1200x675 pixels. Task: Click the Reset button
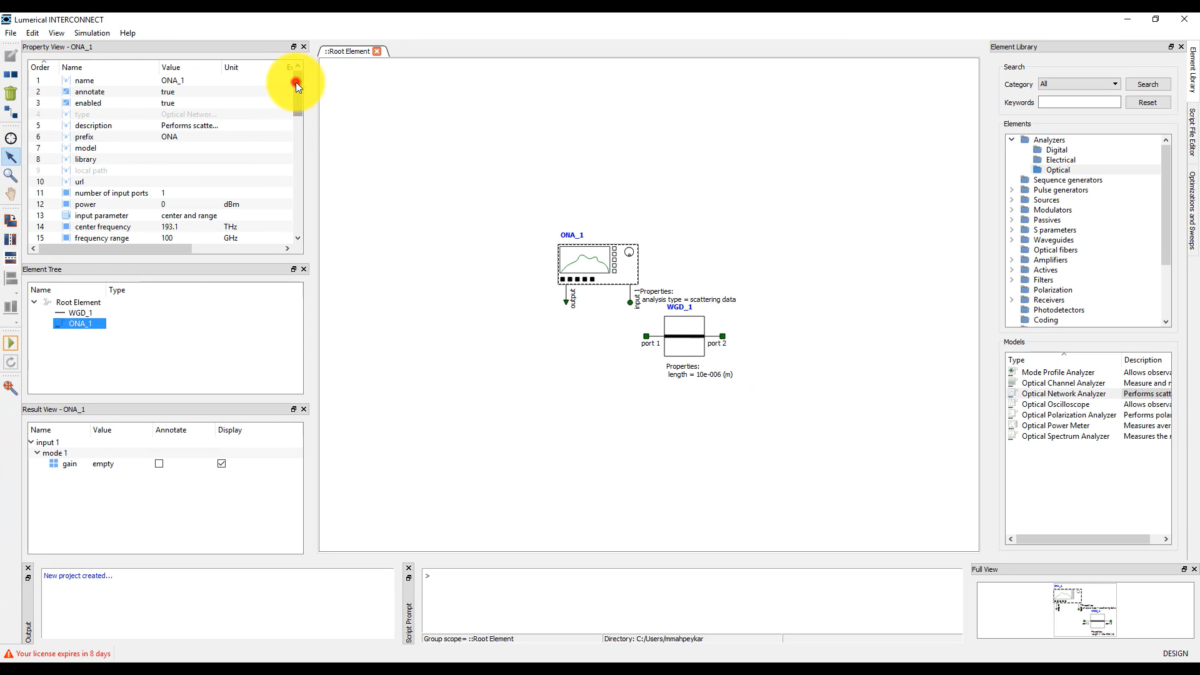tap(1148, 102)
